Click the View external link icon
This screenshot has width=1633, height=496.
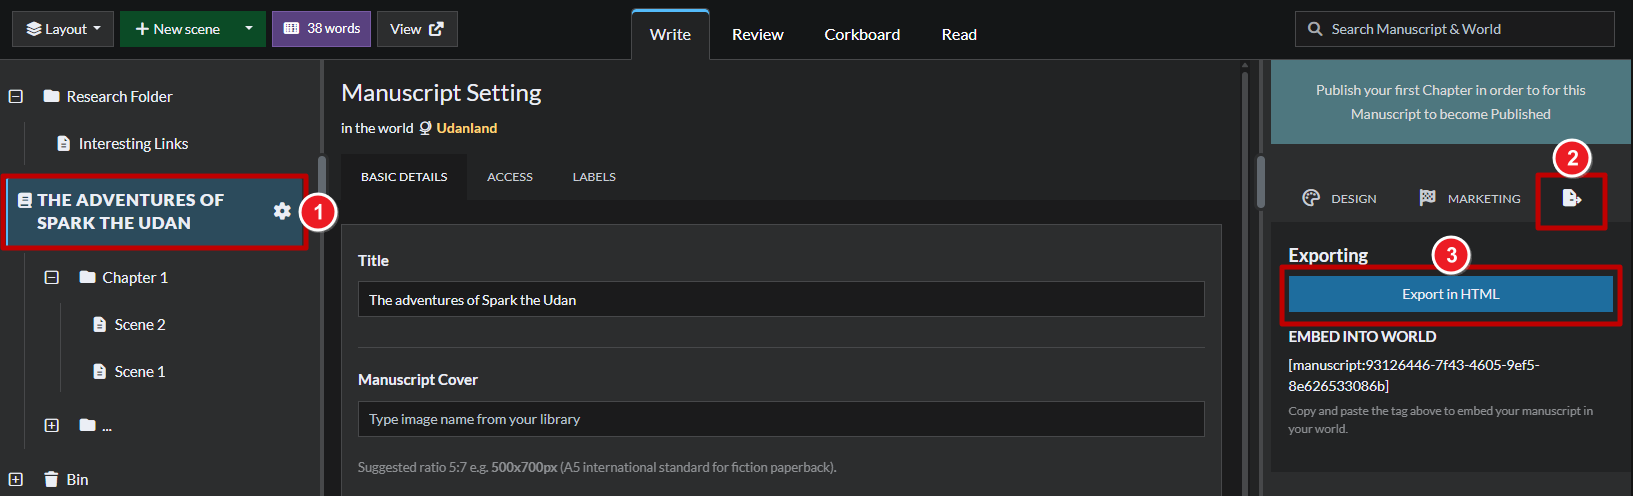click(x=436, y=29)
